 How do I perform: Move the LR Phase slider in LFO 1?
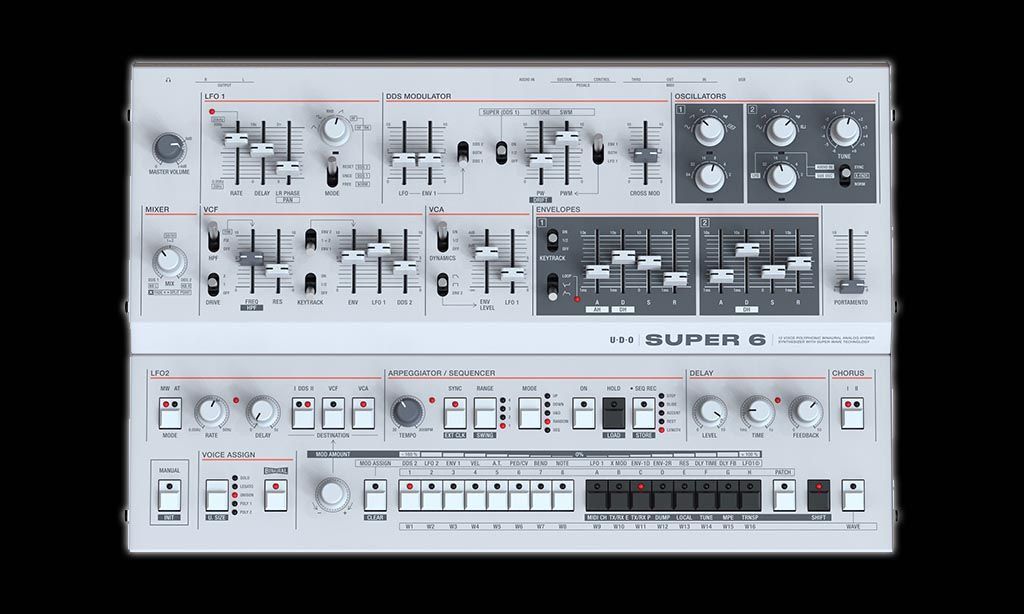pyautogui.click(x=287, y=167)
